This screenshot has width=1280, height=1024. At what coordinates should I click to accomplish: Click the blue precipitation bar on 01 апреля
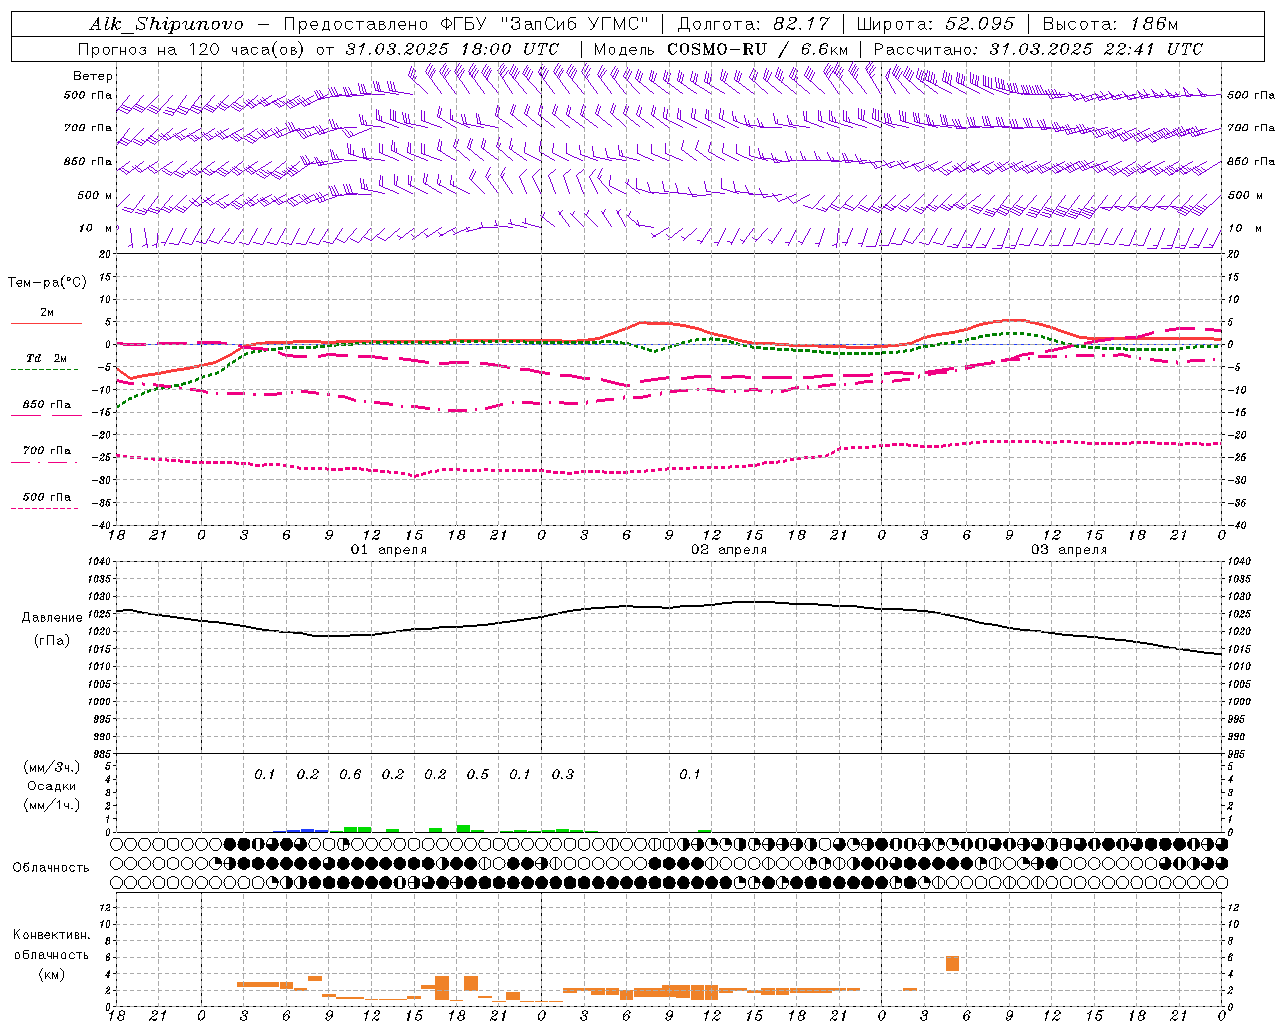tap(308, 830)
